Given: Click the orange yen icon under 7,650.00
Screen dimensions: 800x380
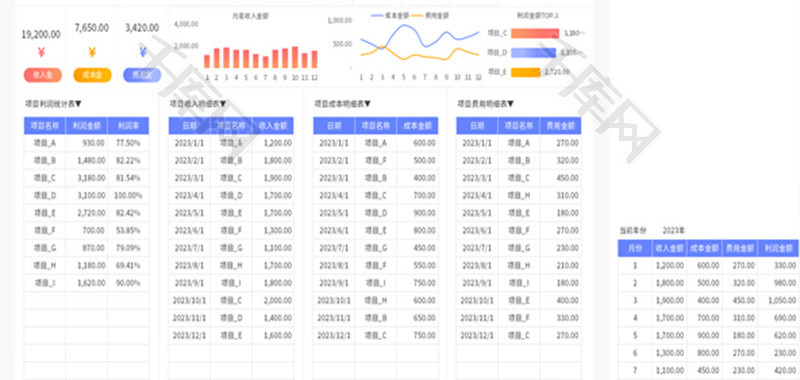Looking at the screenshot, I should coord(92,53).
